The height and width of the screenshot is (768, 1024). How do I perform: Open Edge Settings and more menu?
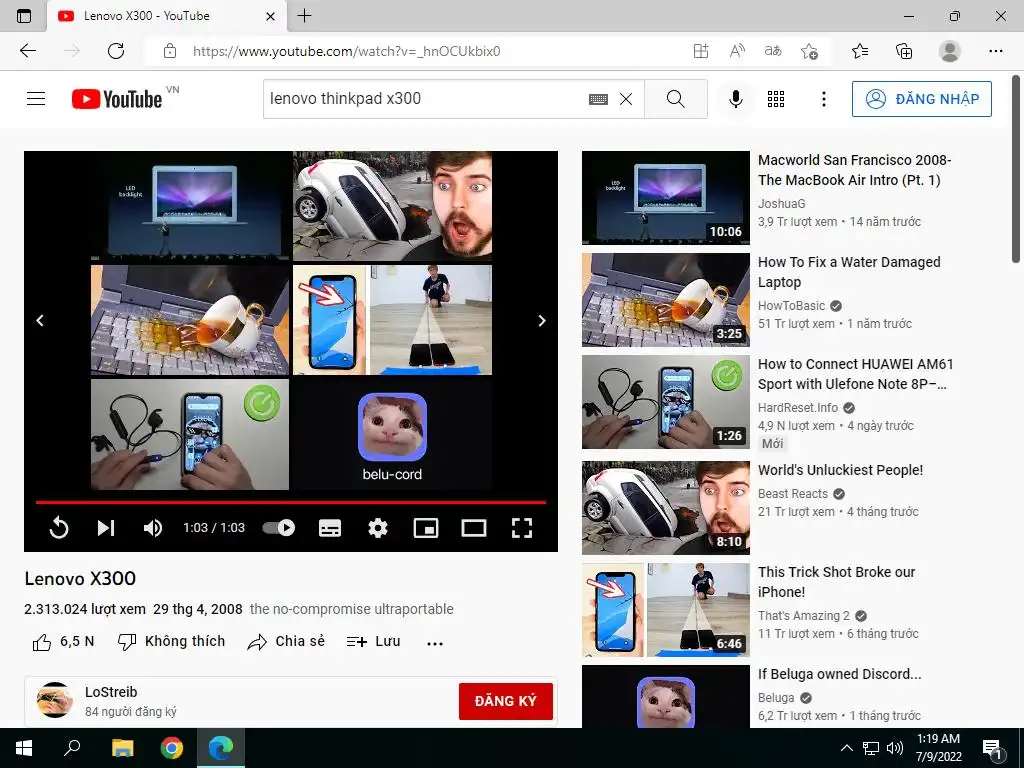(995, 51)
